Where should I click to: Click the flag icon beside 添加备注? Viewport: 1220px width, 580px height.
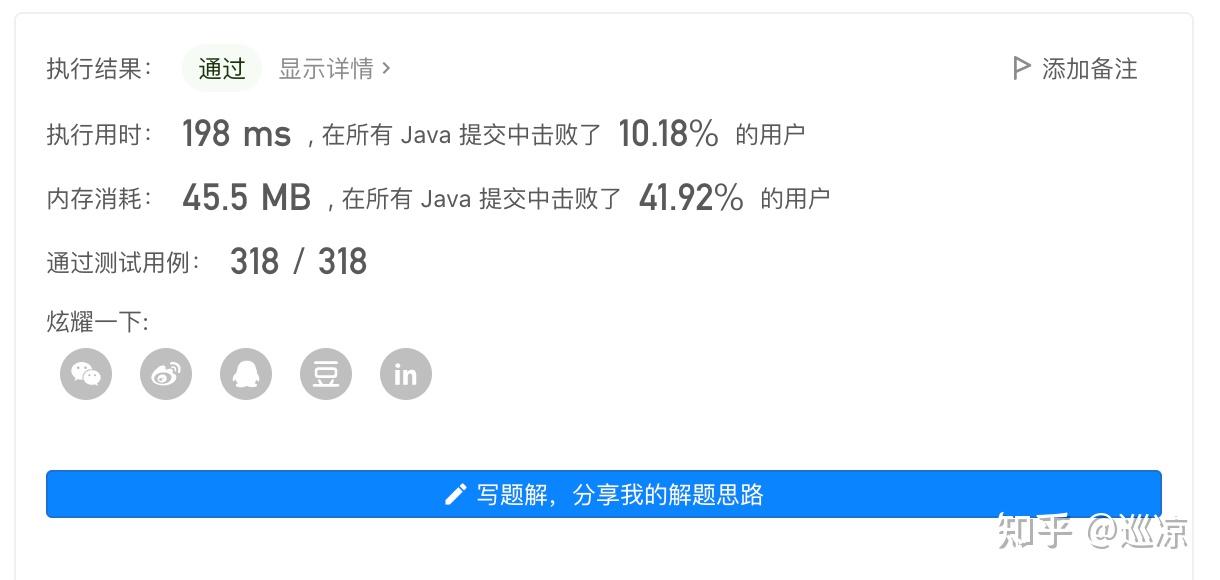coord(1021,68)
